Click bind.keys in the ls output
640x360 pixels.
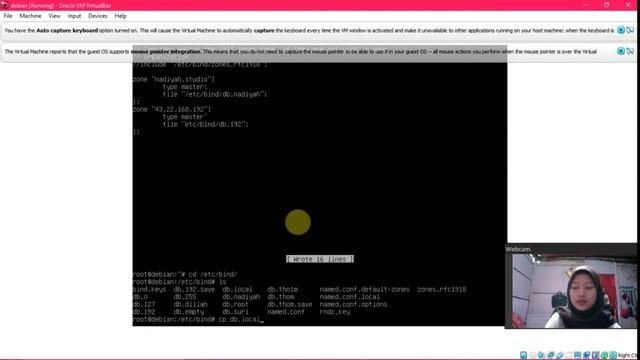[x=149, y=289]
